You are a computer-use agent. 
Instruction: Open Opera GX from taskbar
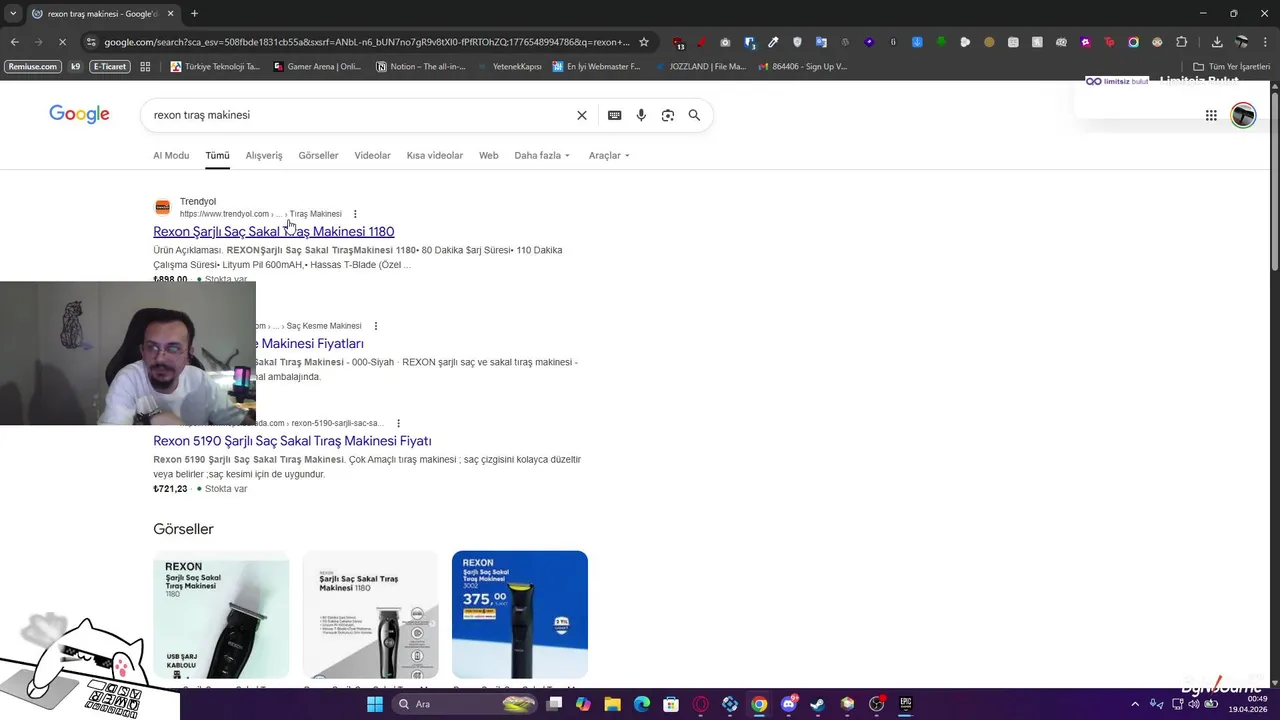tap(701, 704)
